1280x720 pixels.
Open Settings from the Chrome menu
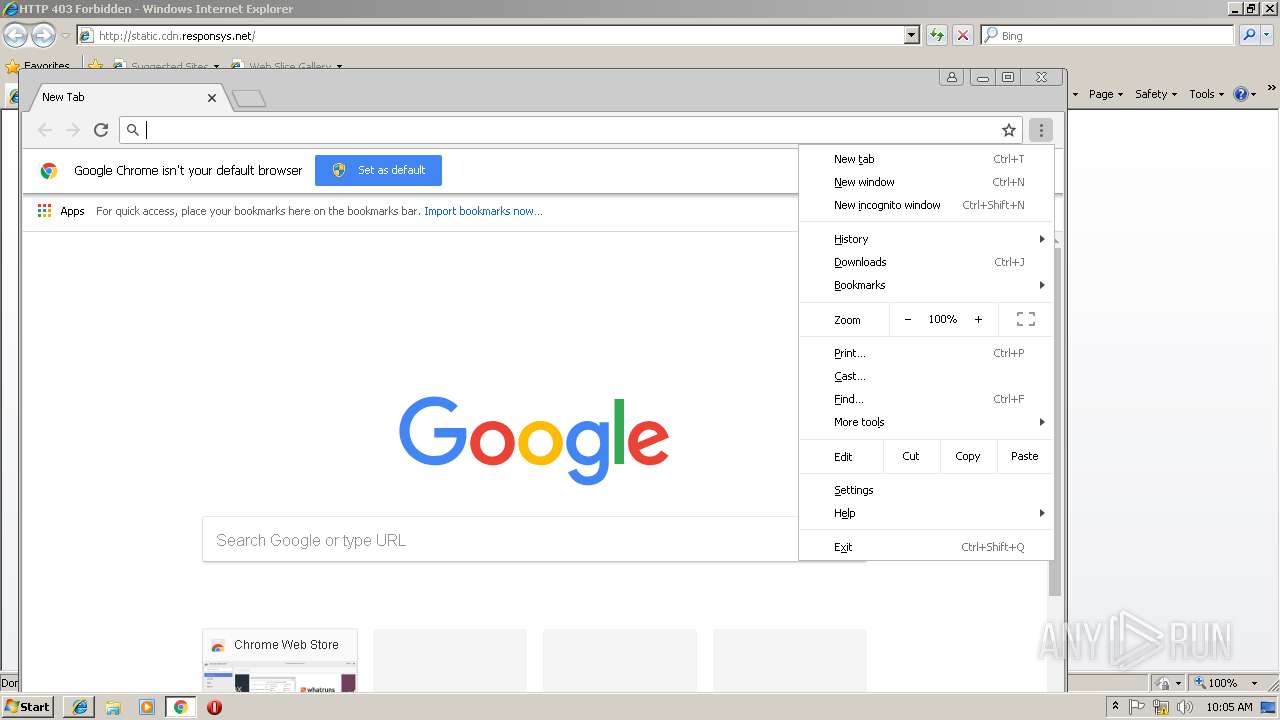926,490
